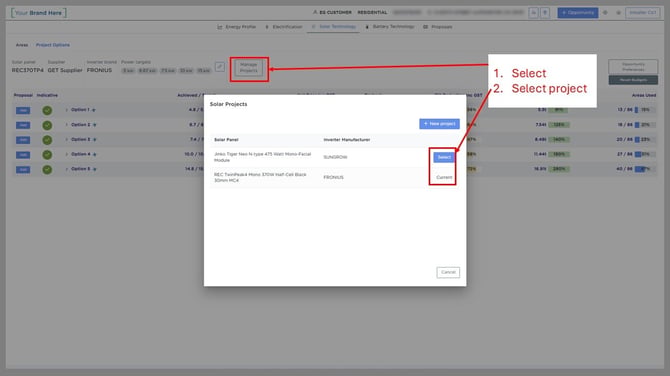
Task: Cancel the Solar Projects dialog
Action: click(448, 272)
